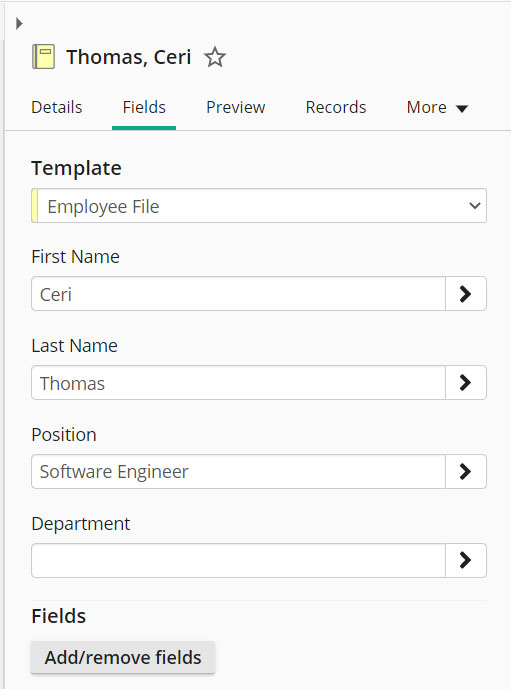This screenshot has height=689, width=511.
Task: Click the Add/remove fields button
Action: [x=123, y=657]
